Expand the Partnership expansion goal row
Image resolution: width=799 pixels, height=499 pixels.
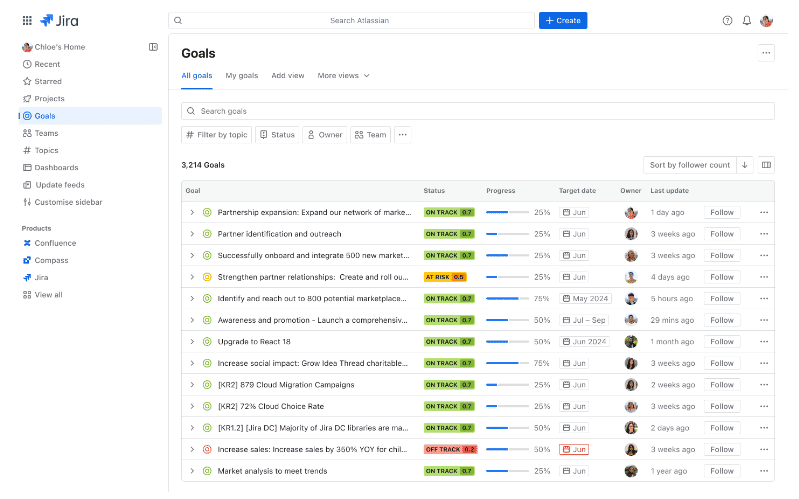coord(192,213)
